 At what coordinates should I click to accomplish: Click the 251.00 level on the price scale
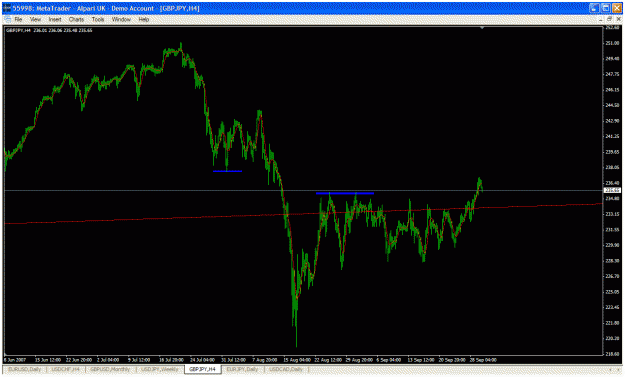(x=613, y=43)
